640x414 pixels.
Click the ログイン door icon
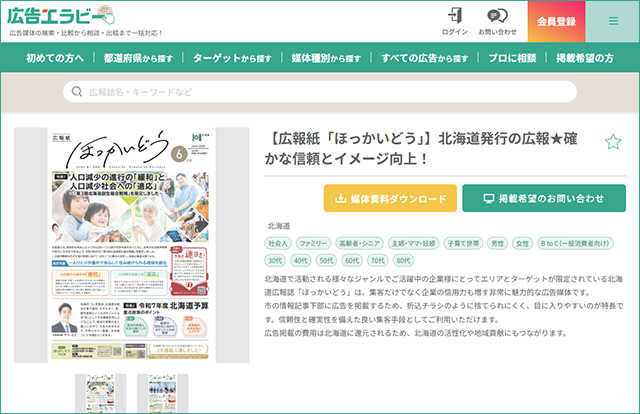point(455,15)
